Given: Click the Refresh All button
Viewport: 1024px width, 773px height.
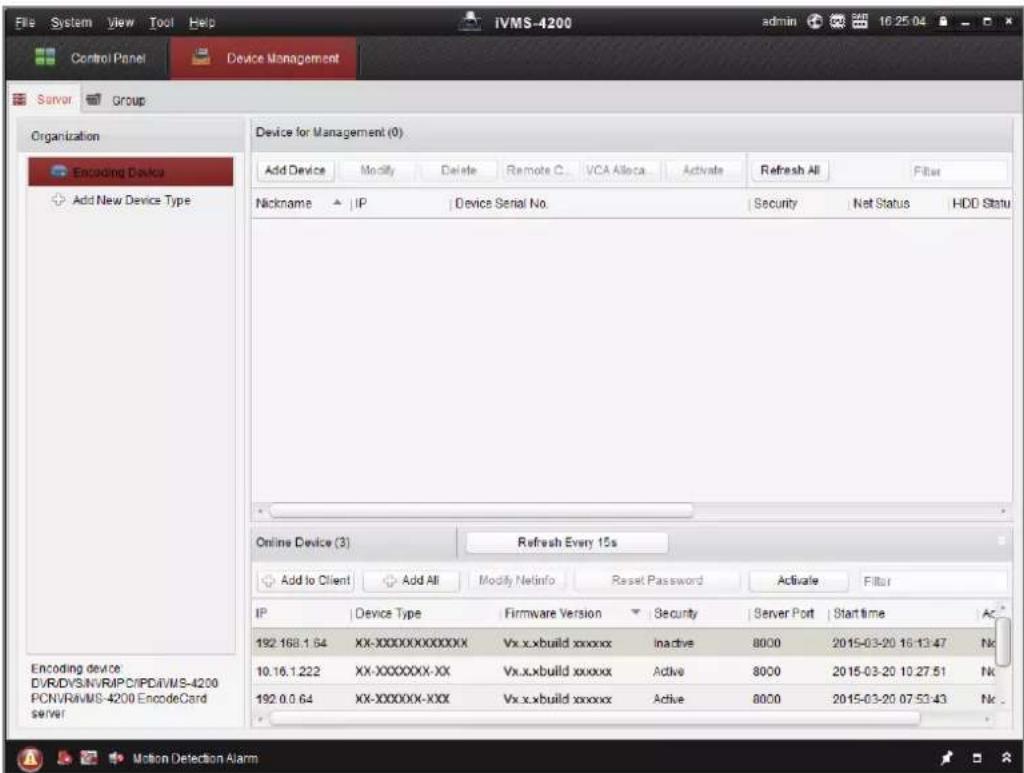Looking at the screenshot, I should click(790, 170).
